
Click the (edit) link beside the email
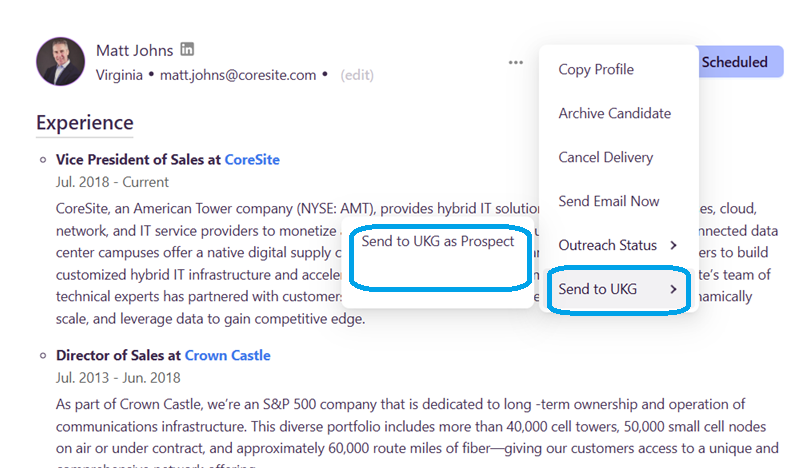click(x=357, y=75)
